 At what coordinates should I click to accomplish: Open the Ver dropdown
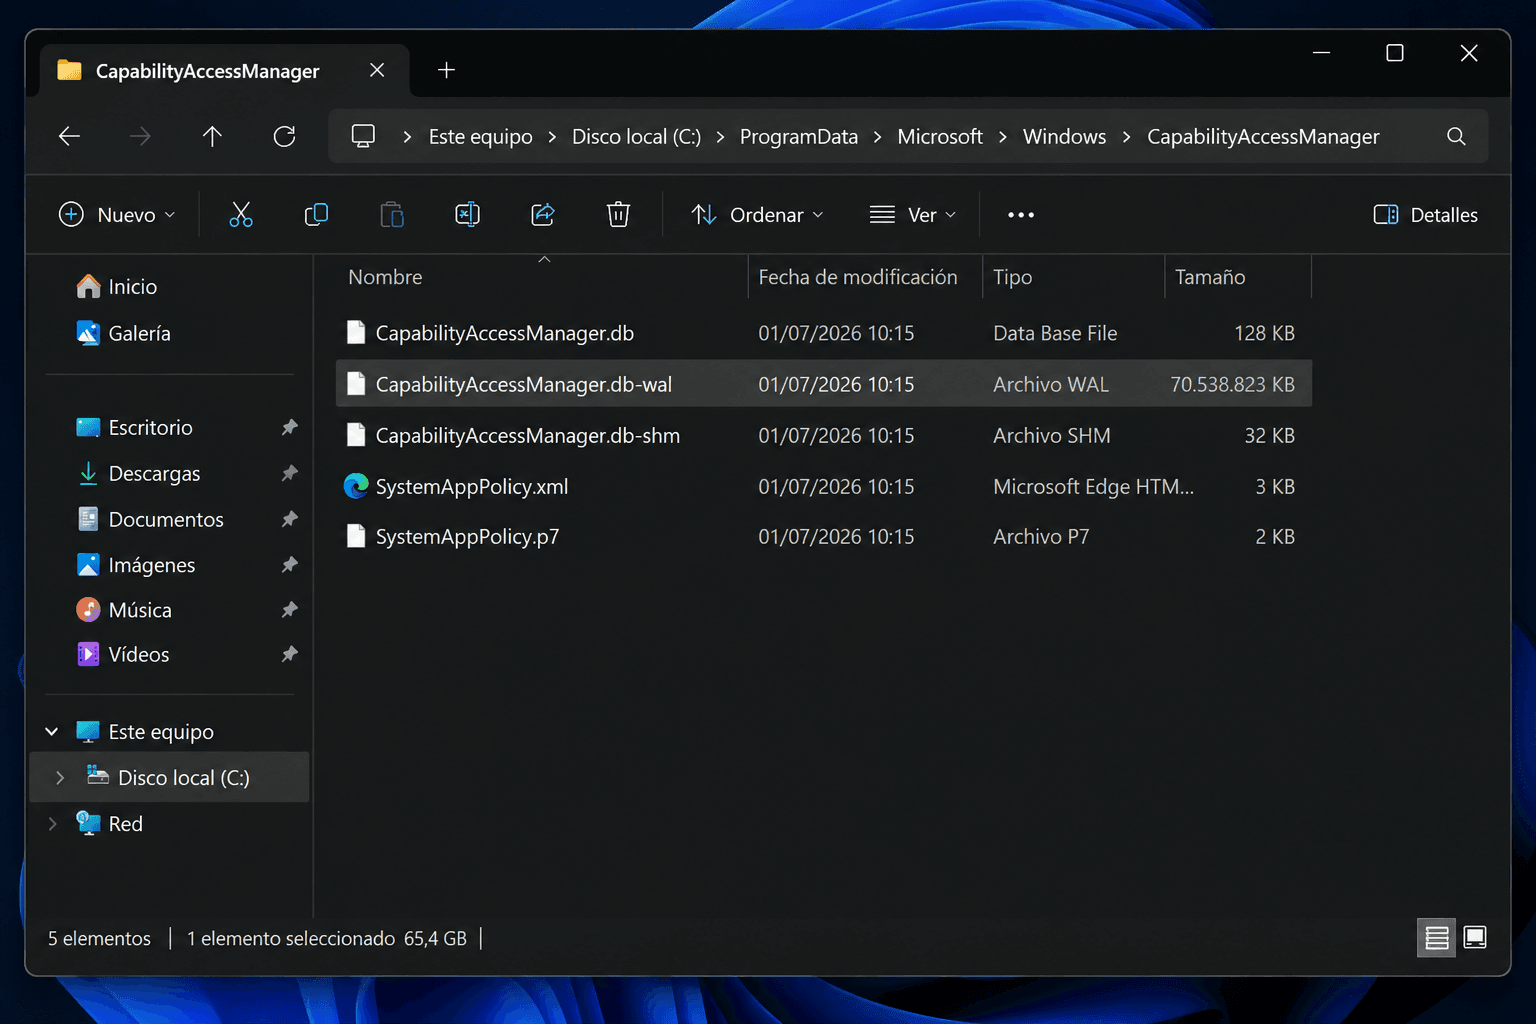[912, 215]
